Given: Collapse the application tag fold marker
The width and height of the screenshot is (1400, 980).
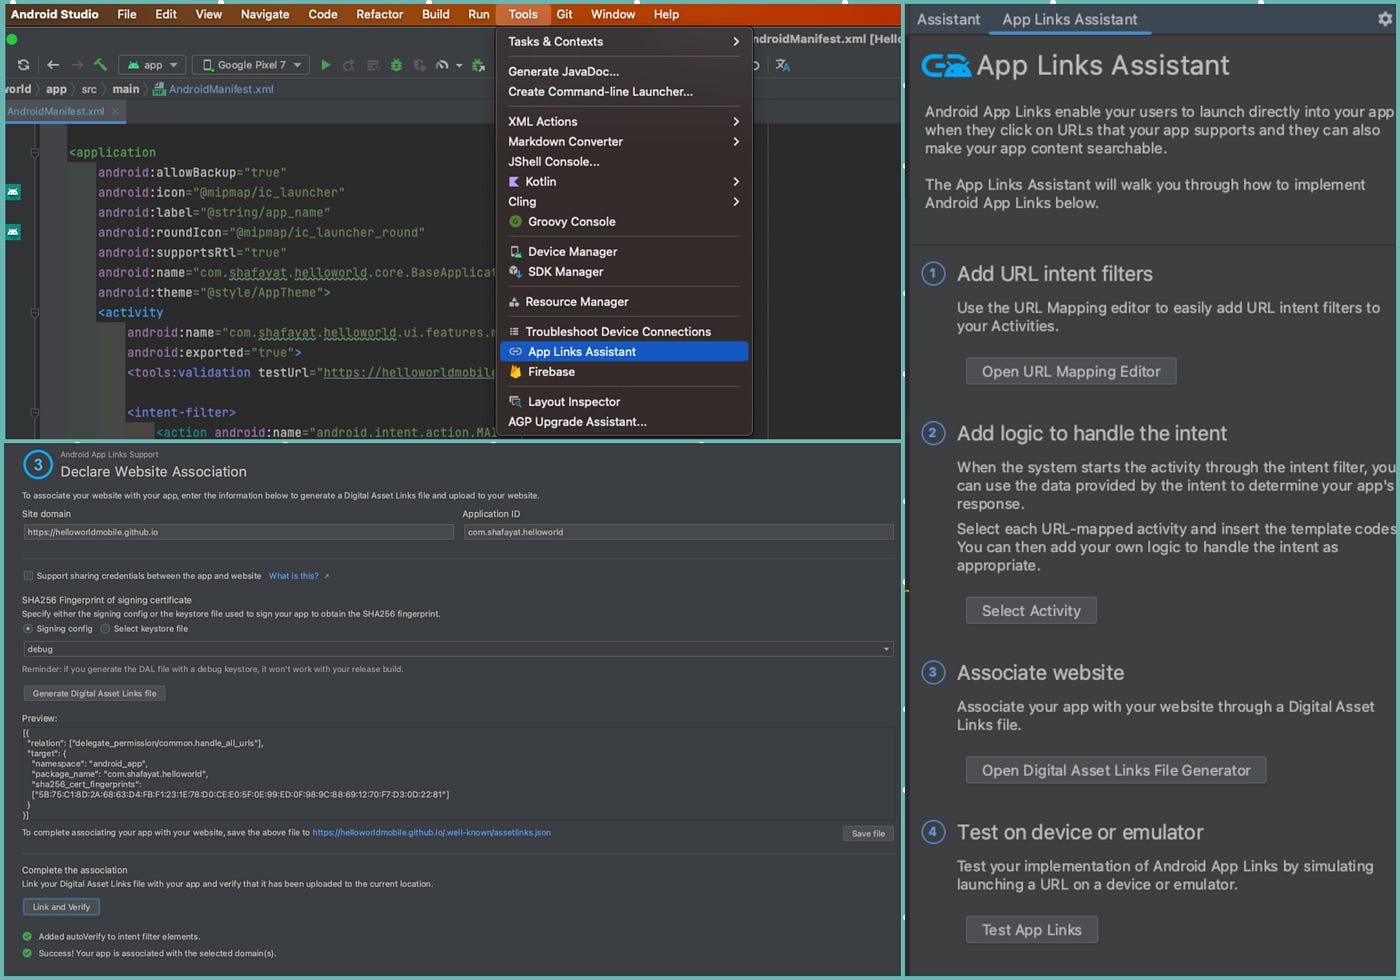Looking at the screenshot, I should (x=35, y=153).
